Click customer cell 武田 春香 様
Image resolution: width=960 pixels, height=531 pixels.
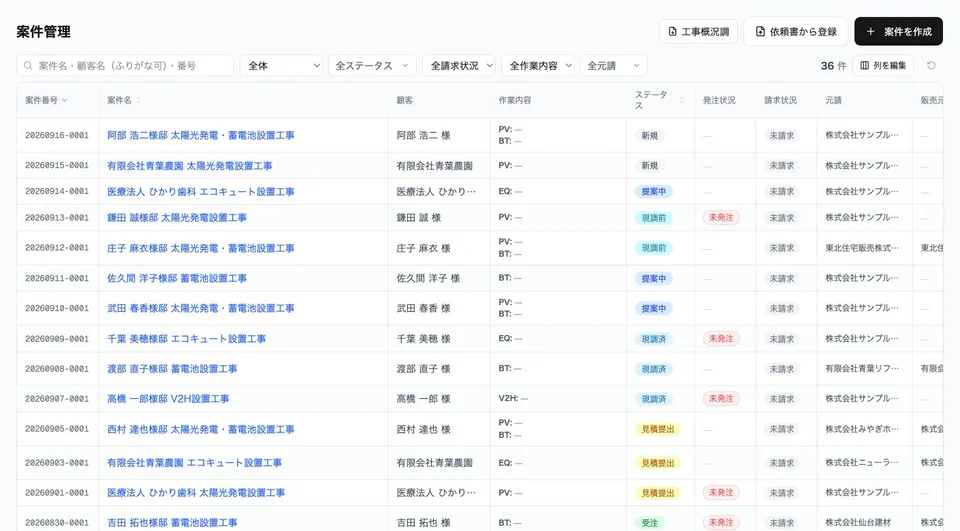(423, 308)
